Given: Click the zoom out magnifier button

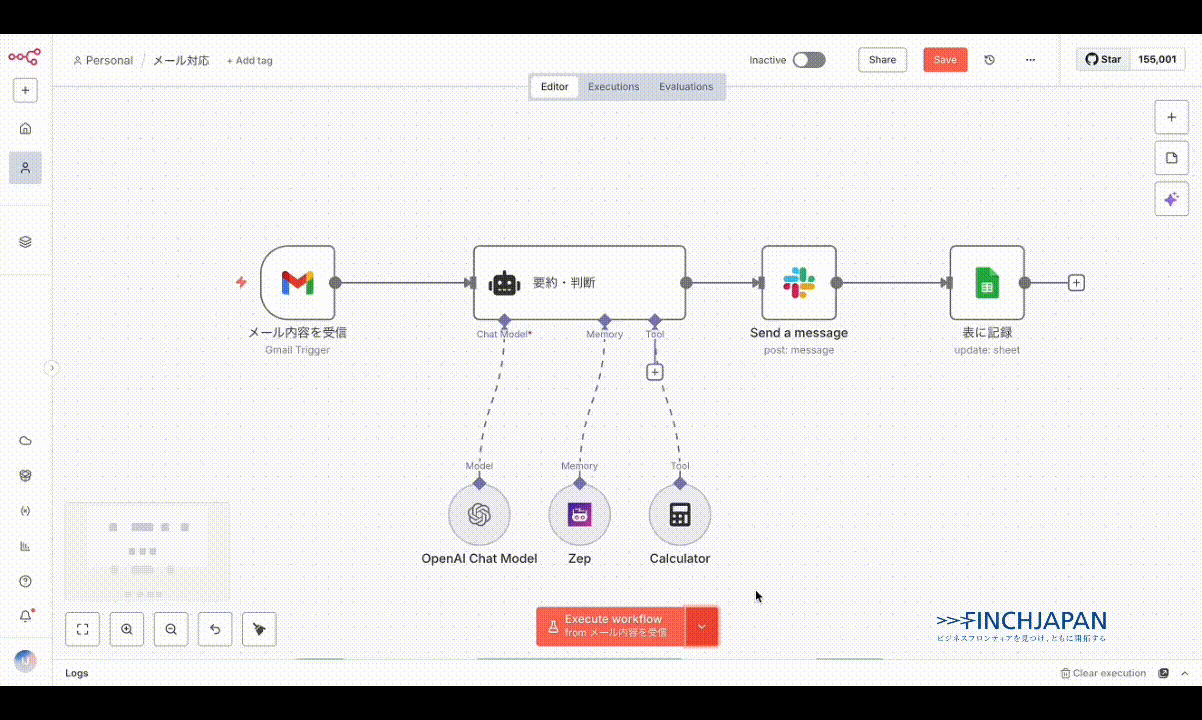Looking at the screenshot, I should pyautogui.click(x=171, y=629).
